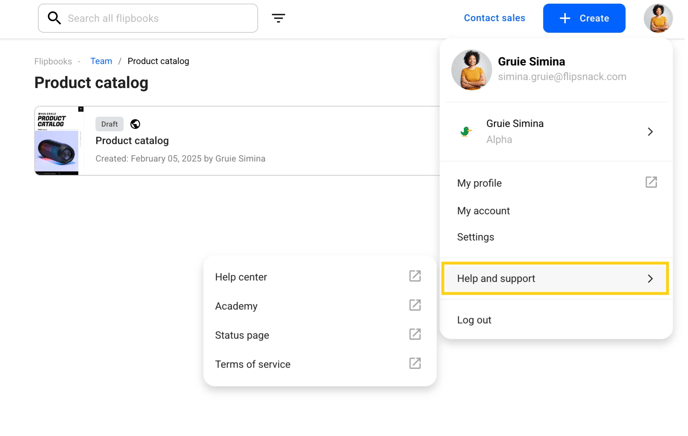Select Log out

coord(474,320)
